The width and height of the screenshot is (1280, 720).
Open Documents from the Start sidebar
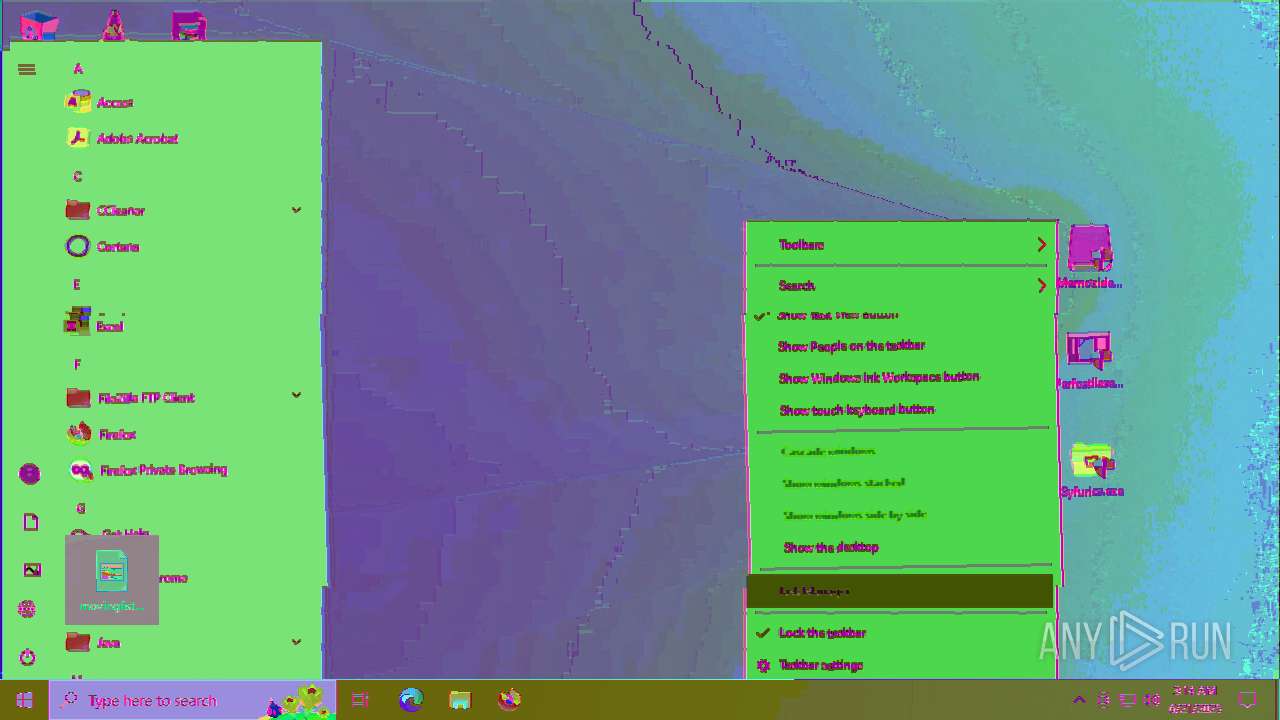pyautogui.click(x=30, y=522)
